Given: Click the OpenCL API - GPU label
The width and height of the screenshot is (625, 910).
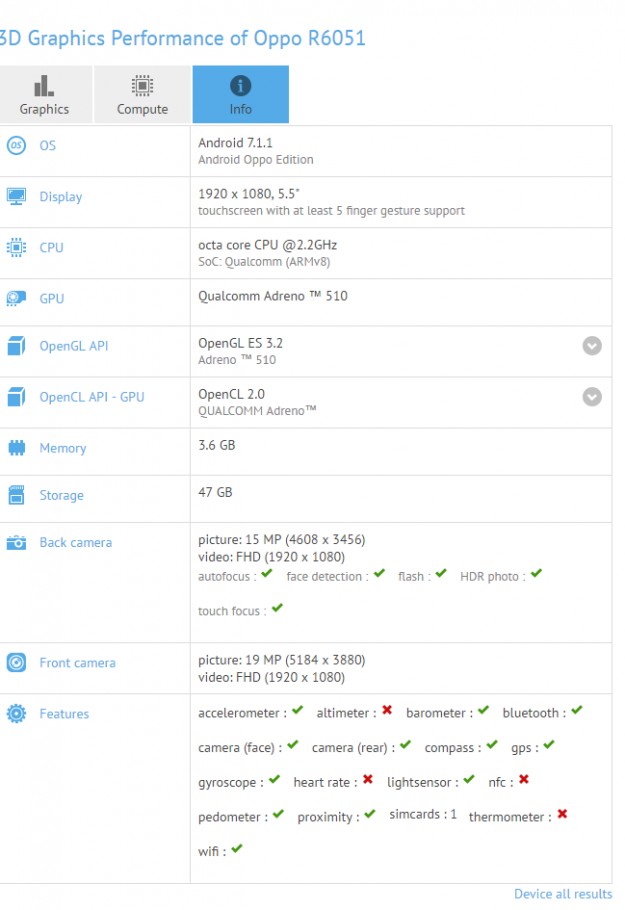Looking at the screenshot, I should [91, 397].
